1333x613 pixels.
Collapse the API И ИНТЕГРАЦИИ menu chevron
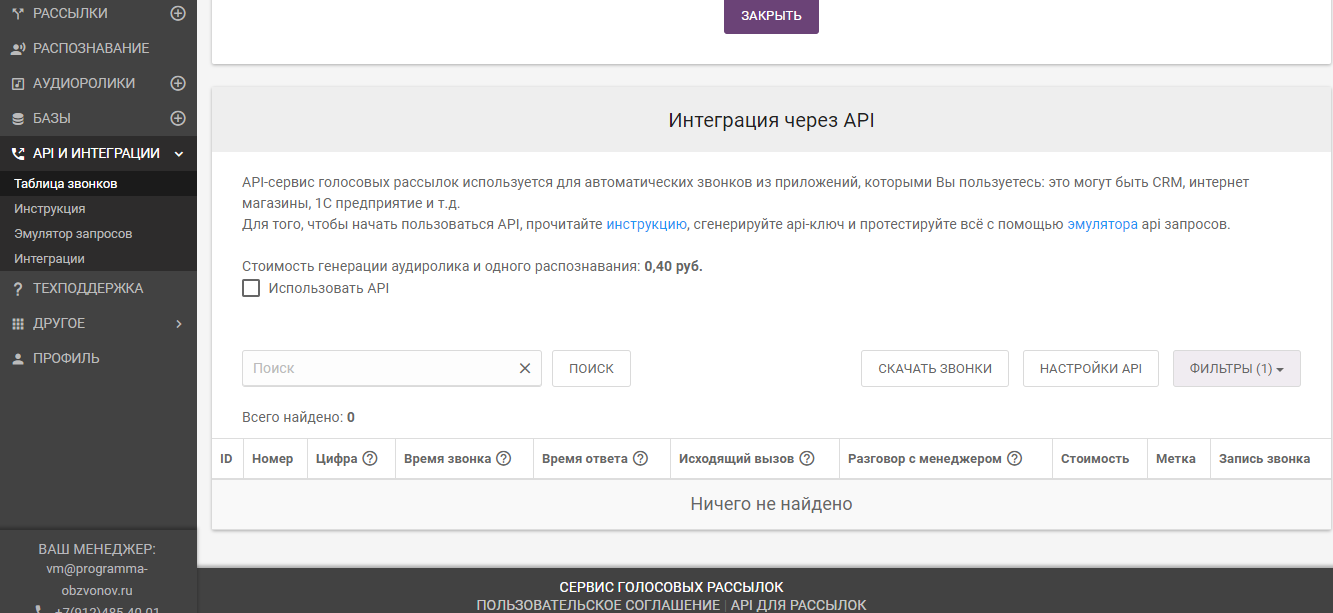coord(181,154)
